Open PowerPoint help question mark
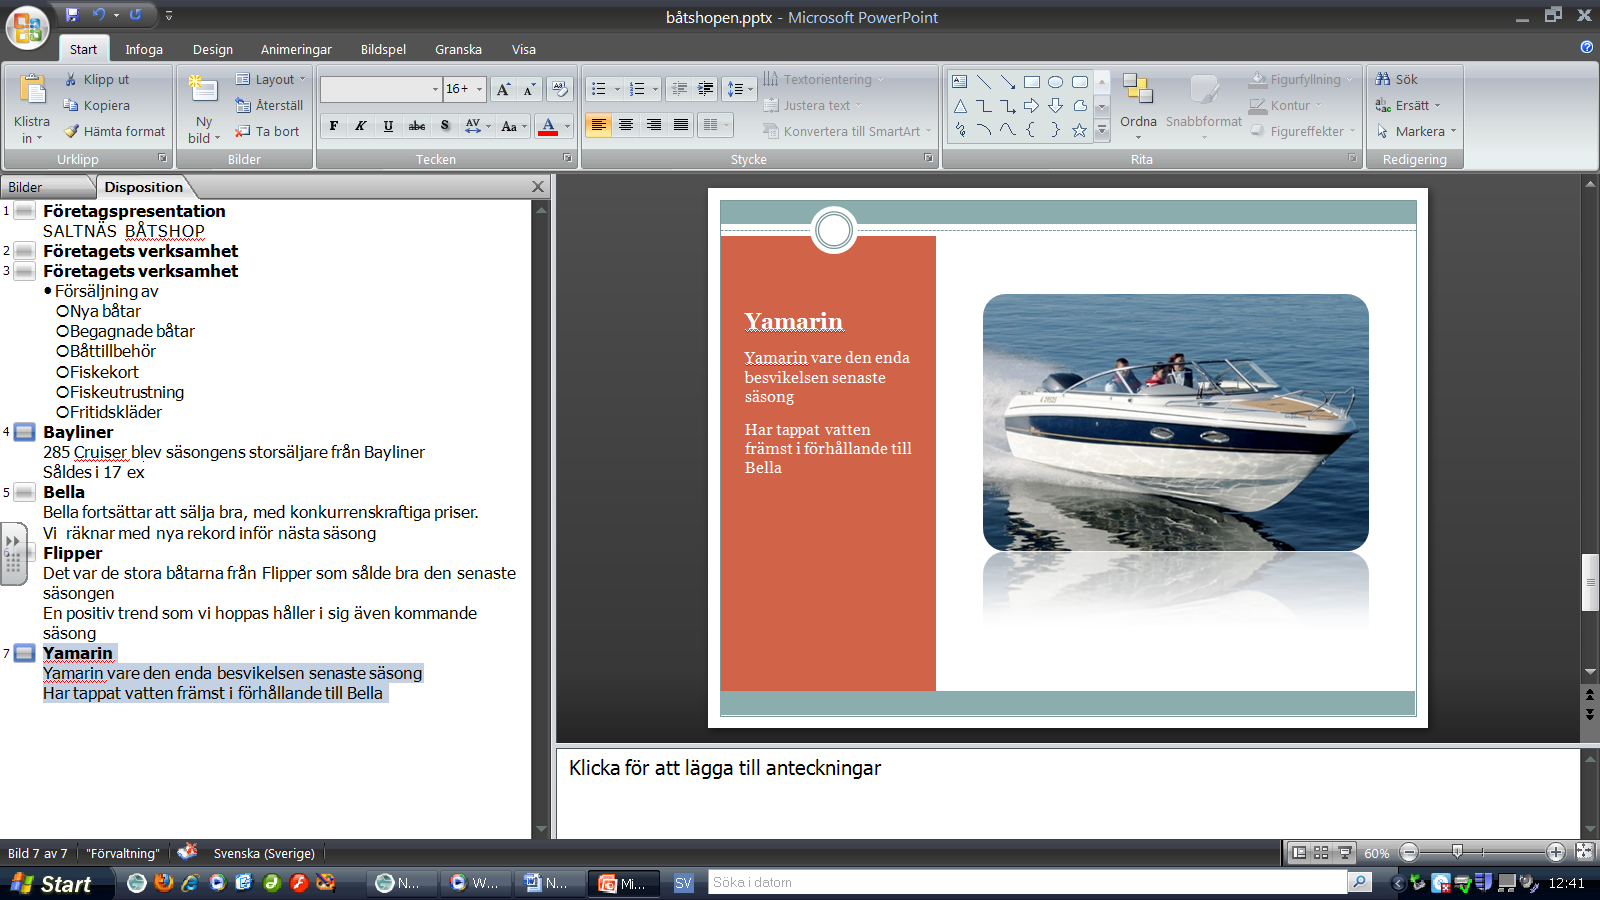This screenshot has width=1600, height=900. 1587,47
